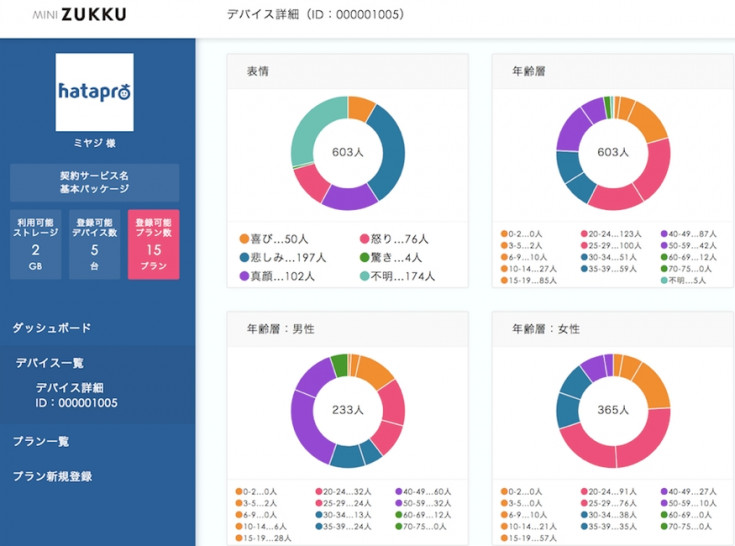Click the 登録可能デバイス数 tile
735x546 pixels.
94,245
